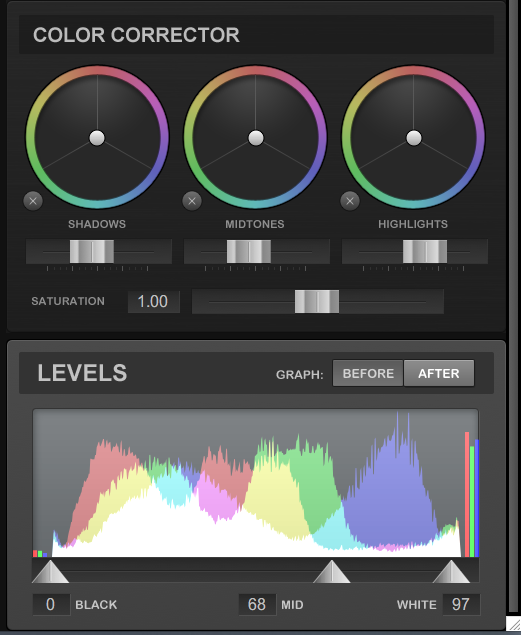Screen dimensions: 521x635
Task: Reset the Highlights color wheel with X icon
Action: [350, 201]
